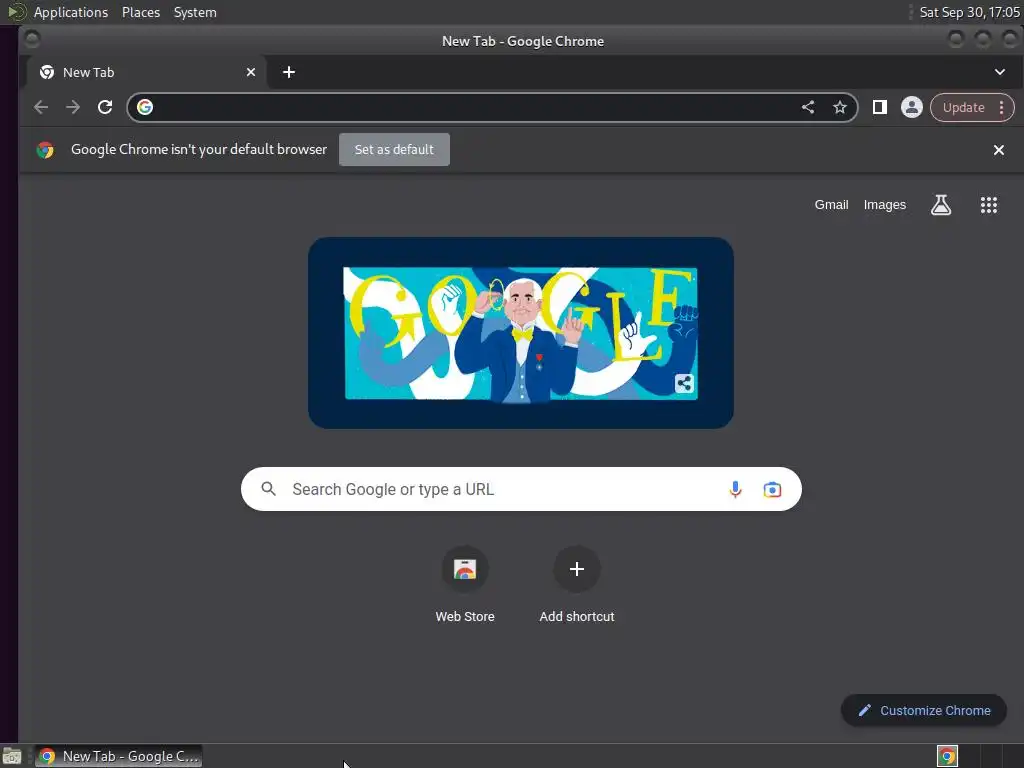Bookmark this tab with the star icon
The image size is (1024, 768).
click(840, 107)
